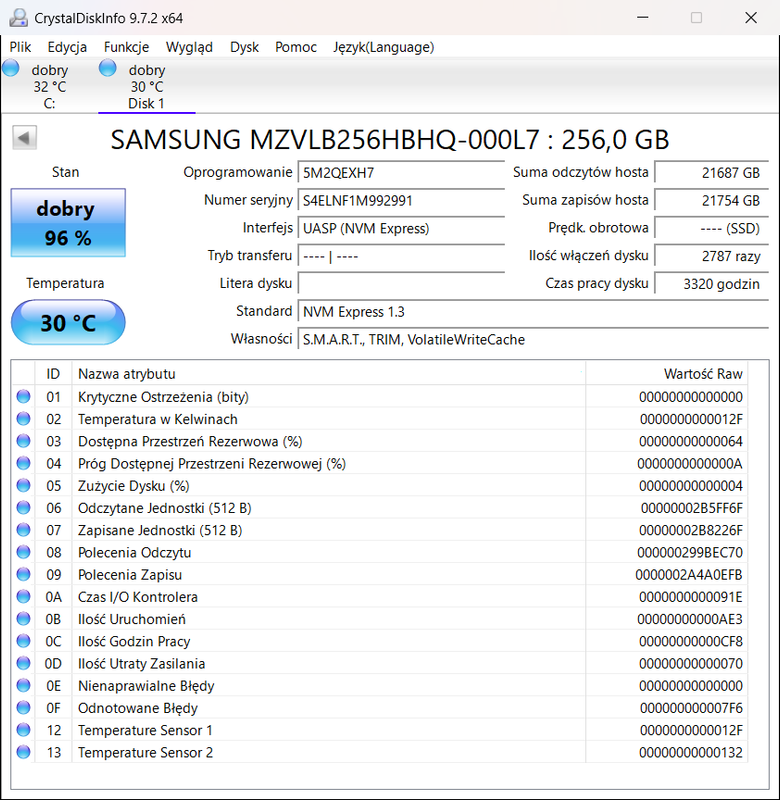Open the Funkcje menu
Screen dimensions: 780x800
(x=126, y=47)
